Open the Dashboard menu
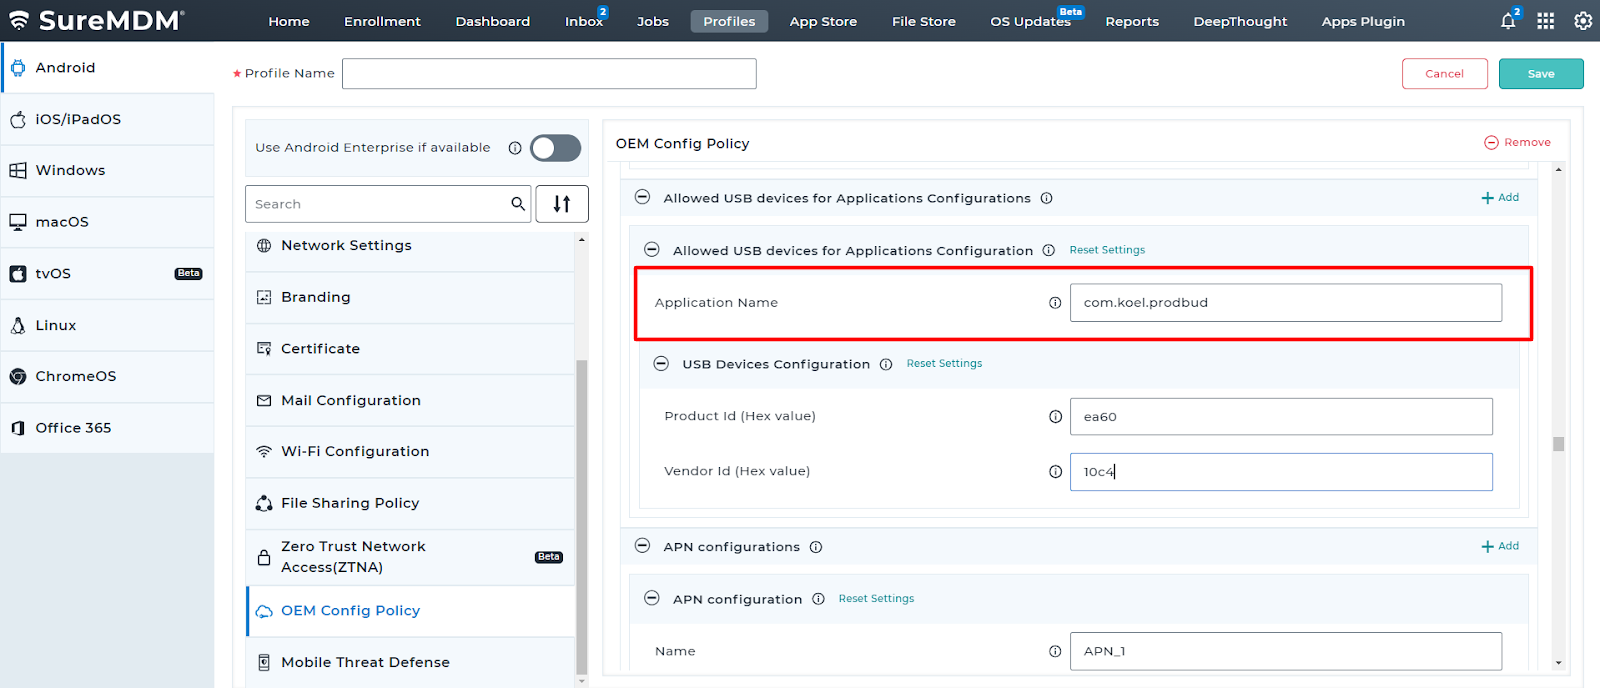 (x=493, y=21)
